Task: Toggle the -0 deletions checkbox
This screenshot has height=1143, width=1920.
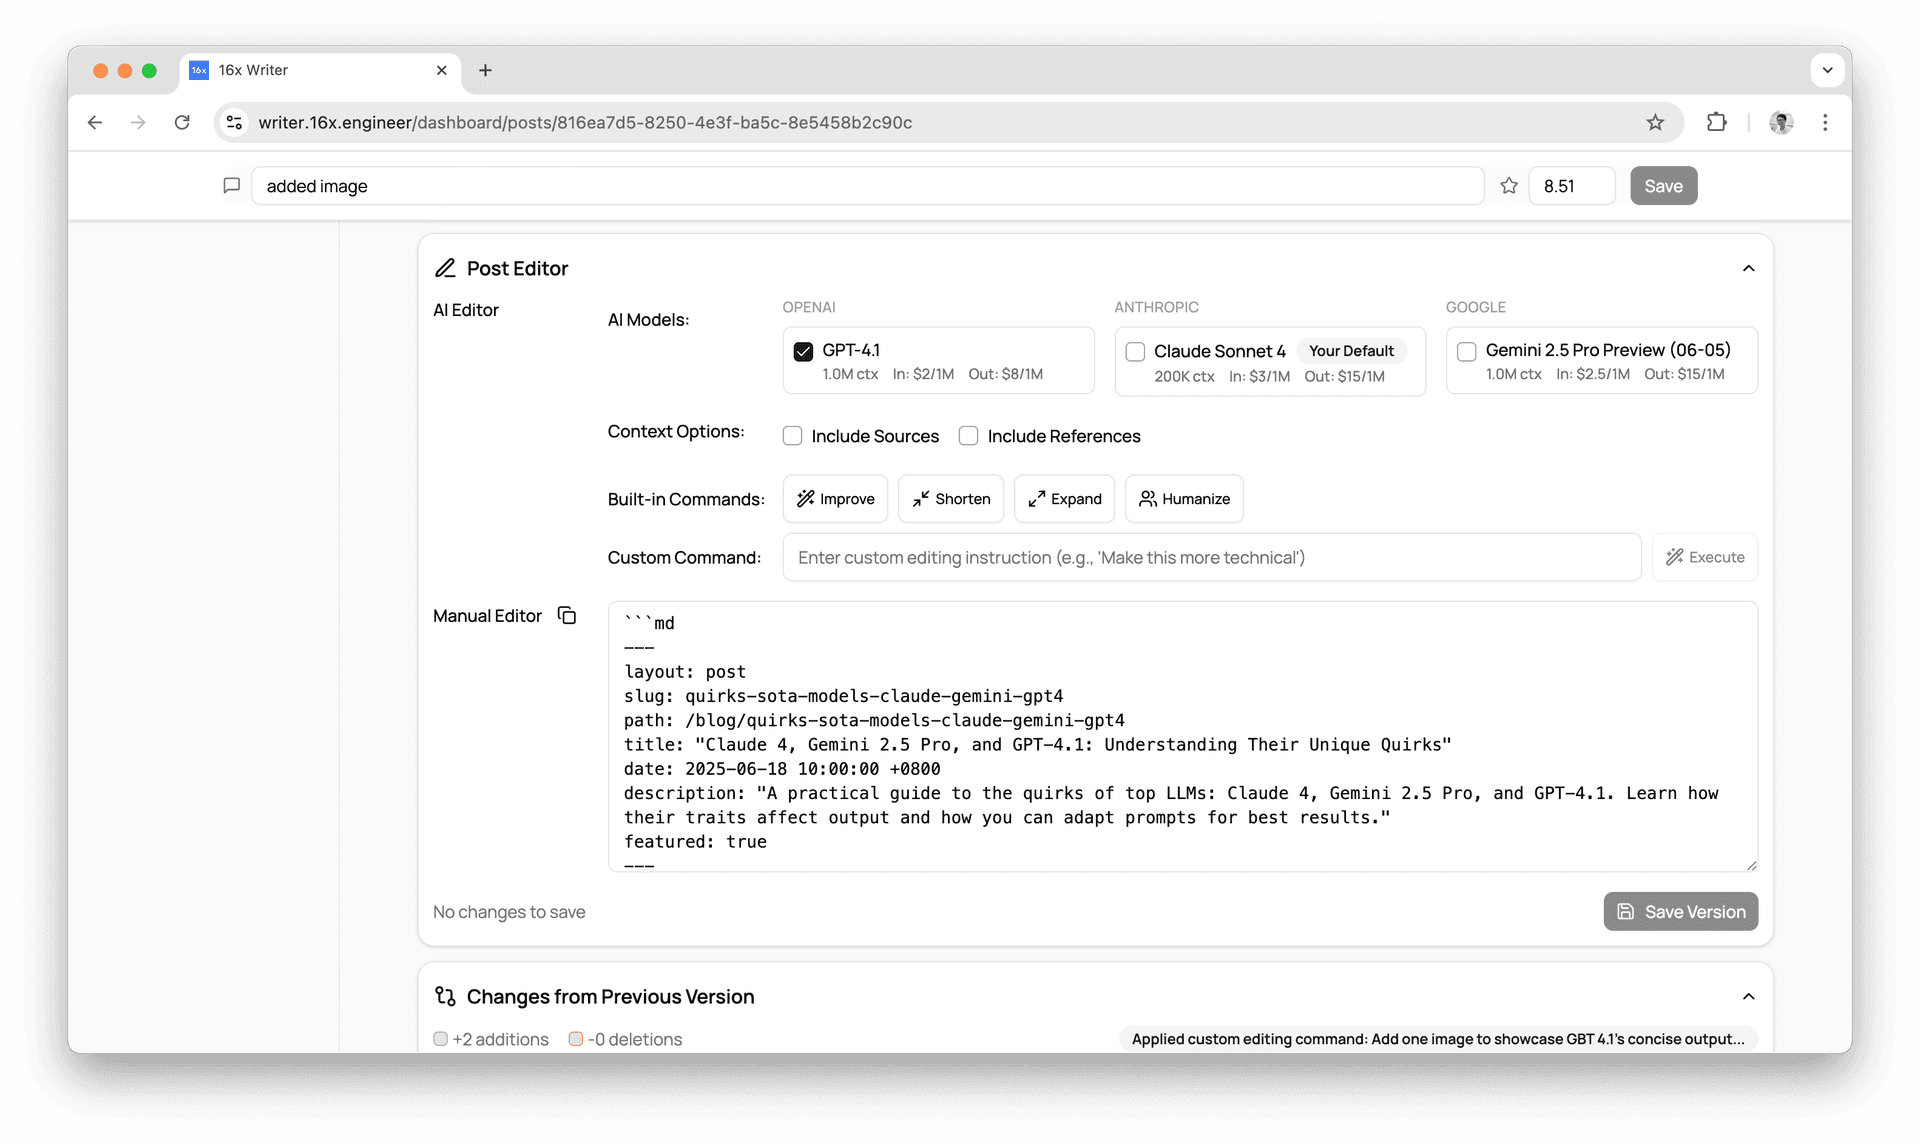Action: pos(576,1039)
